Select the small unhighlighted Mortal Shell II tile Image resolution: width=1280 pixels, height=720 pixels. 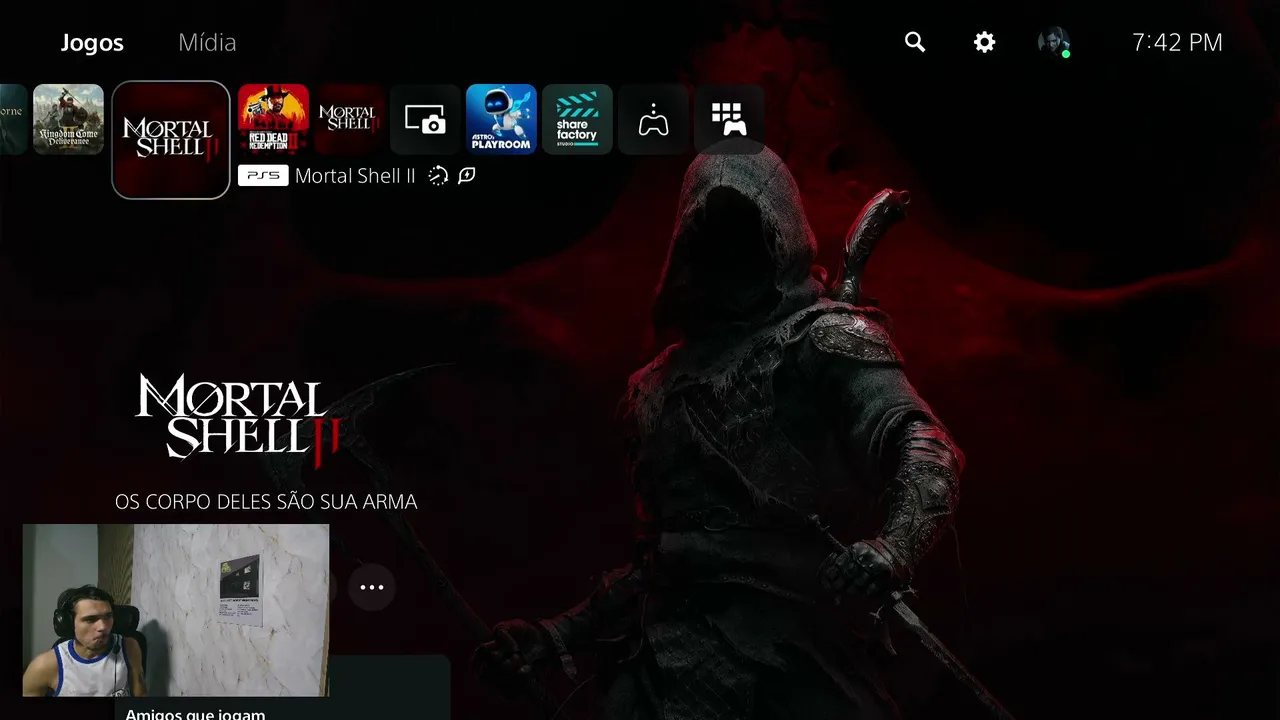pyautogui.click(x=349, y=119)
